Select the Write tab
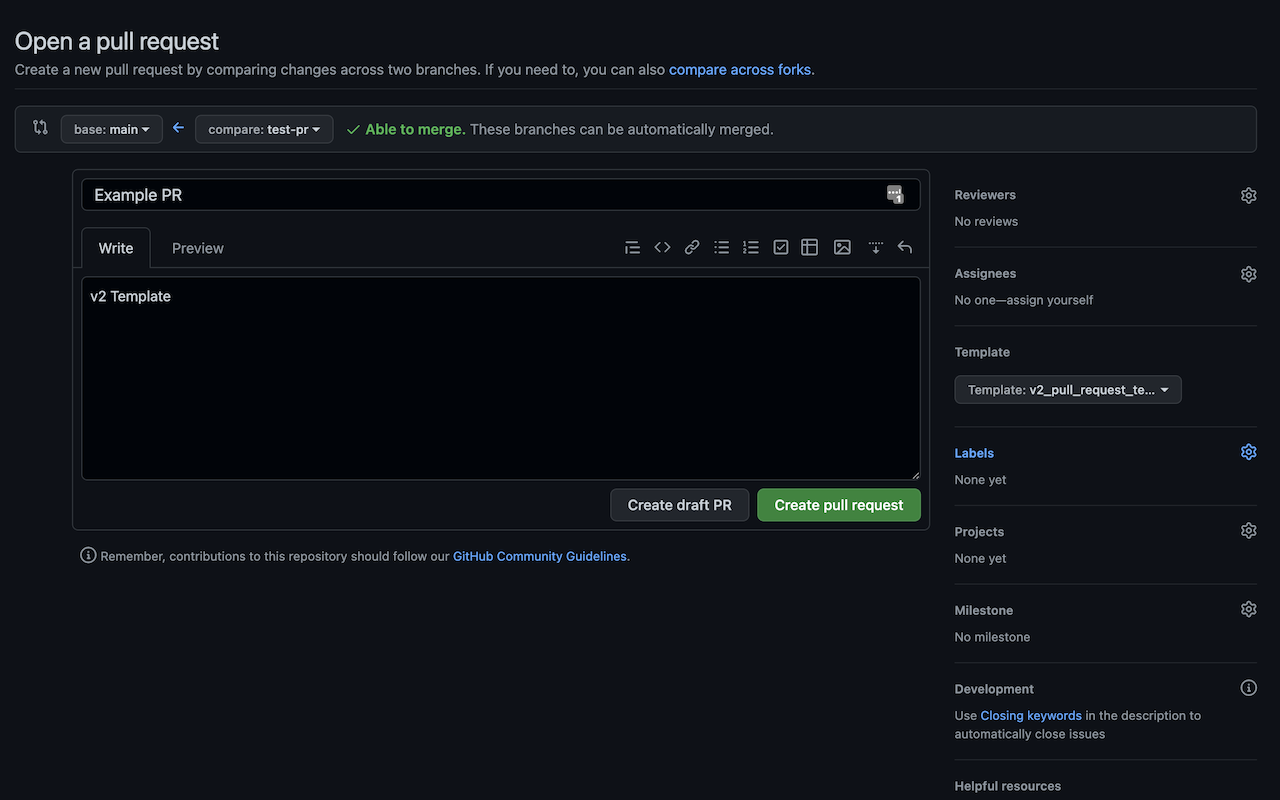The height and width of the screenshot is (800, 1280). point(115,247)
